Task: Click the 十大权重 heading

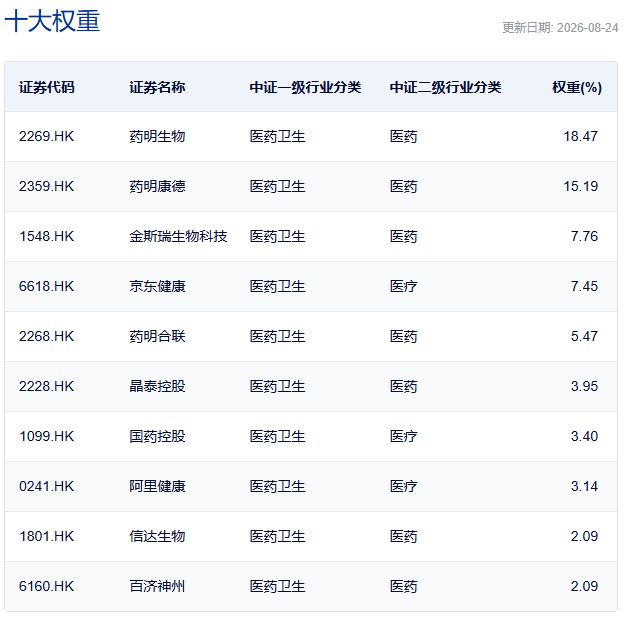Action: pos(52,21)
